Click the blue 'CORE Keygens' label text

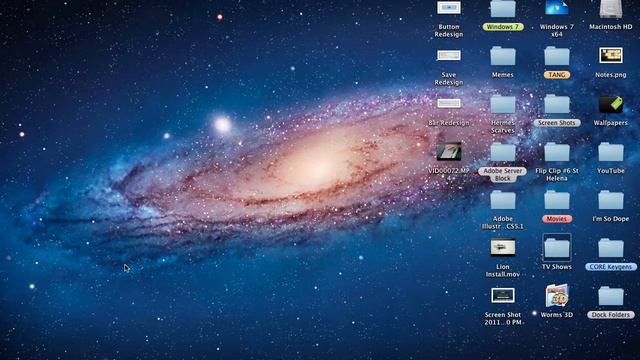[x=611, y=267]
